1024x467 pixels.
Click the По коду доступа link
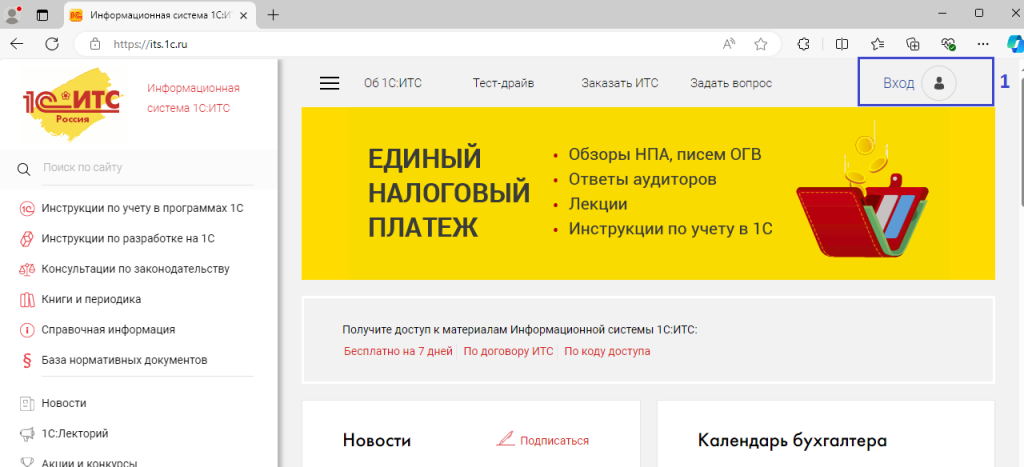click(607, 351)
